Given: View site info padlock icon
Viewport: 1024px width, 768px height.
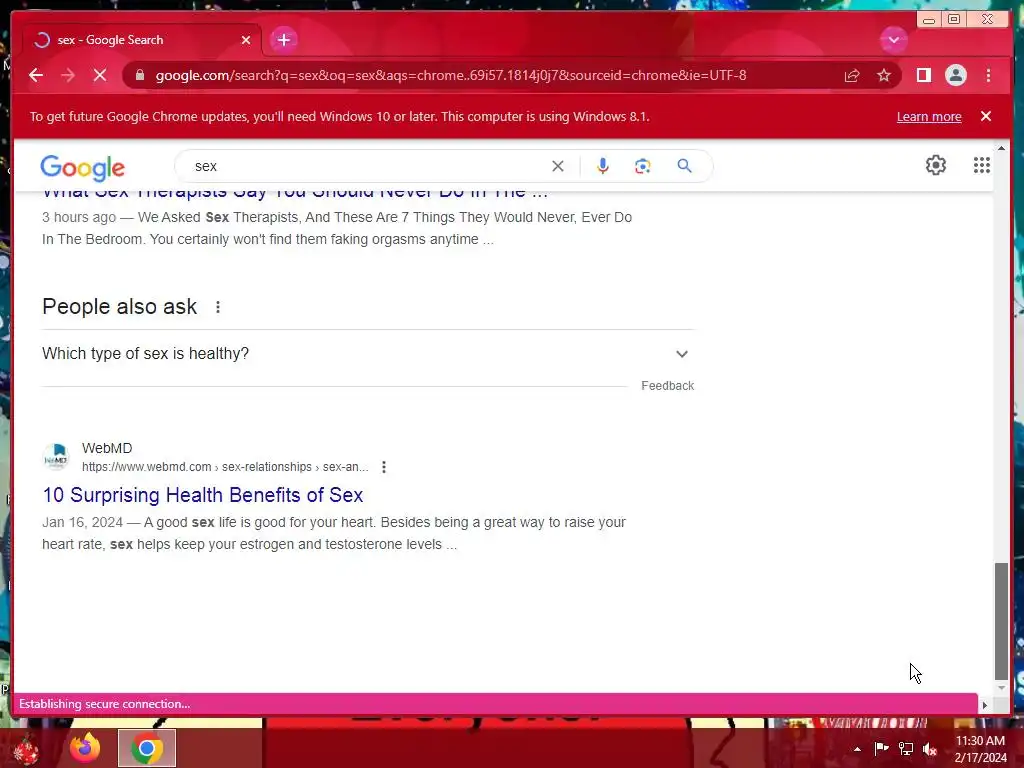Looking at the screenshot, I should coord(139,75).
